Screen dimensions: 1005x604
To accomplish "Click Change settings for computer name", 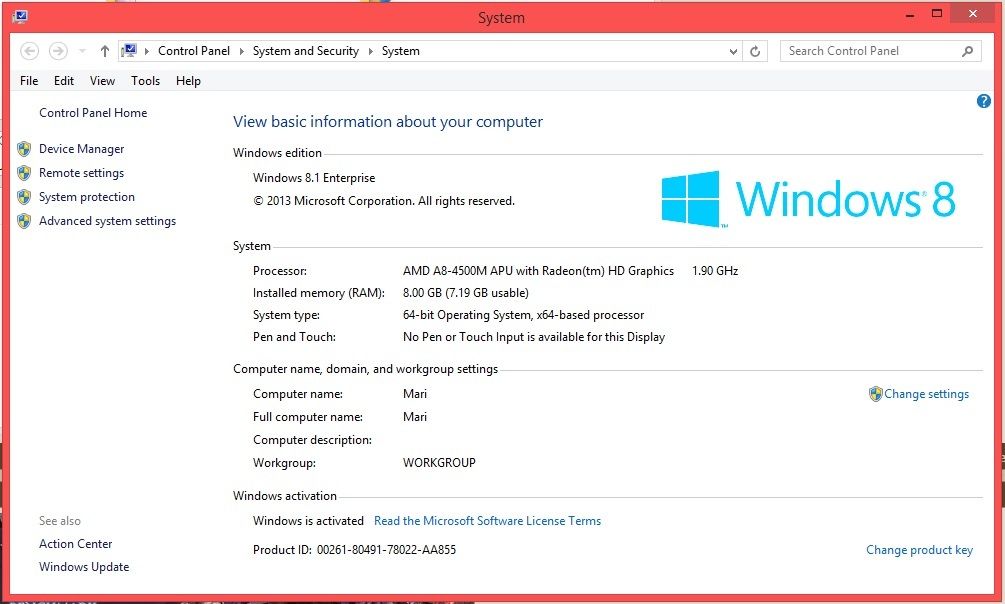I will [x=926, y=394].
